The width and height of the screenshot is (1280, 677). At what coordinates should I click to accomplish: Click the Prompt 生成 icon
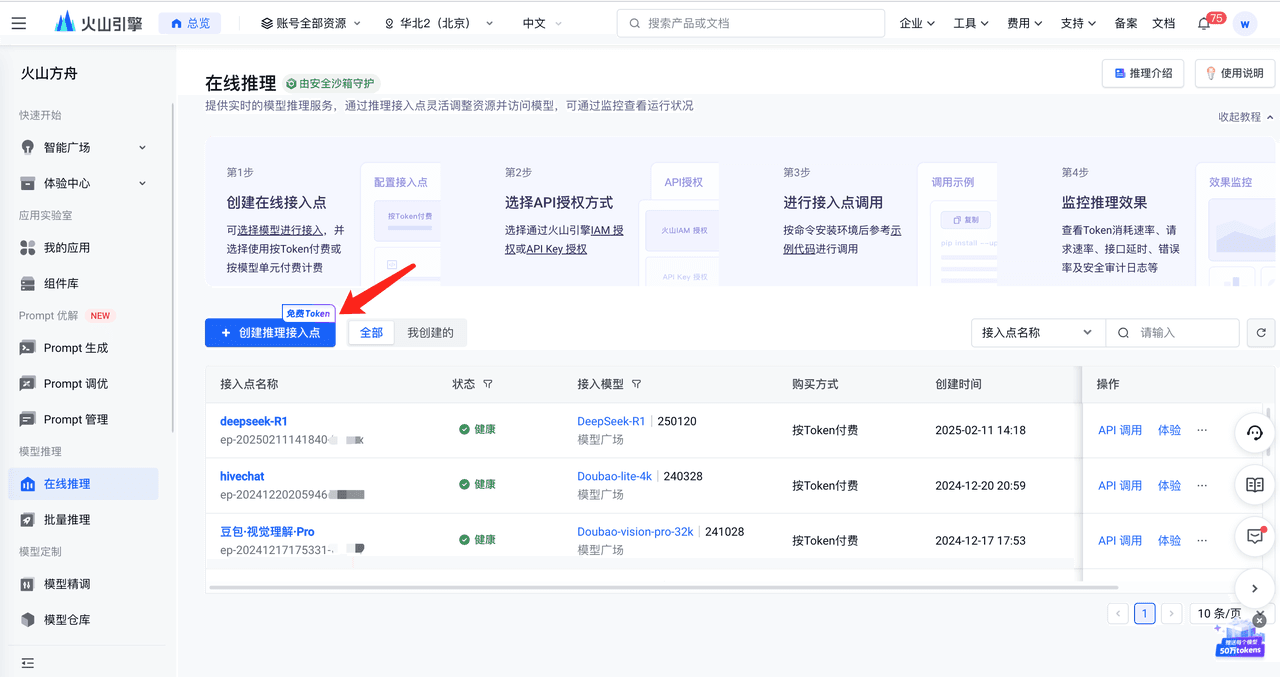pyautogui.click(x=28, y=348)
